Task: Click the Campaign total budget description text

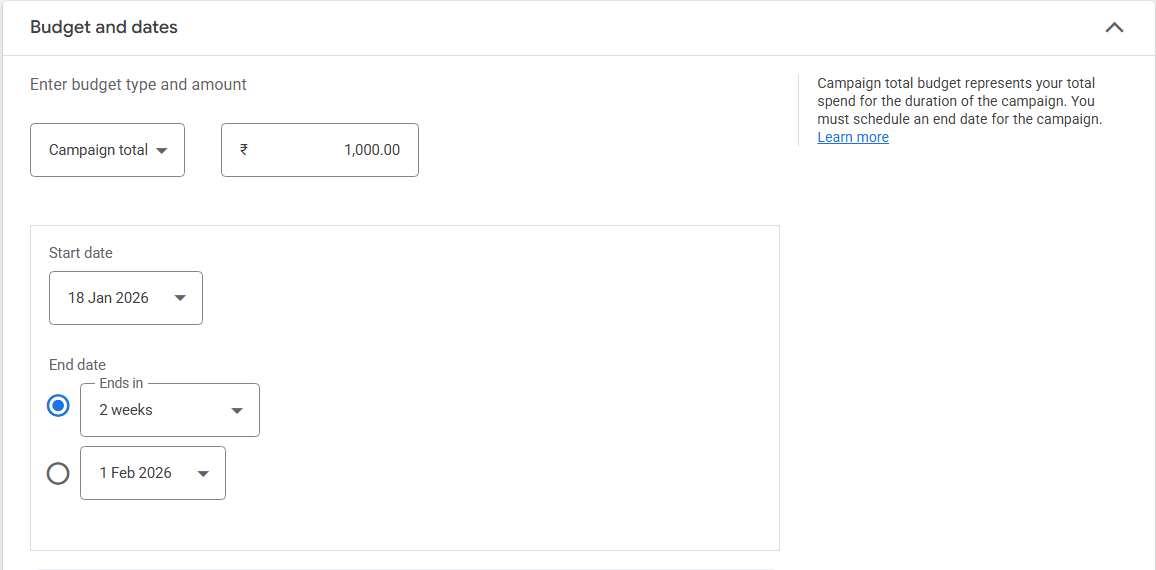Action: tap(960, 101)
